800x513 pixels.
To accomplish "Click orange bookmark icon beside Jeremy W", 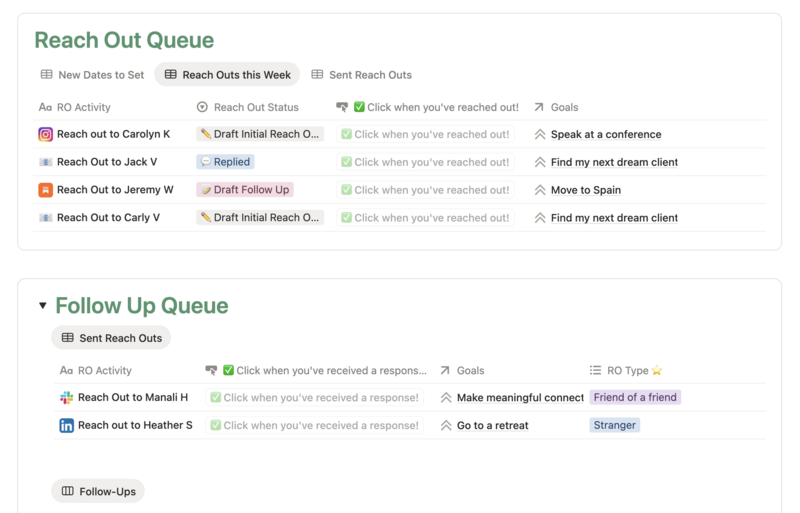I will point(45,190).
